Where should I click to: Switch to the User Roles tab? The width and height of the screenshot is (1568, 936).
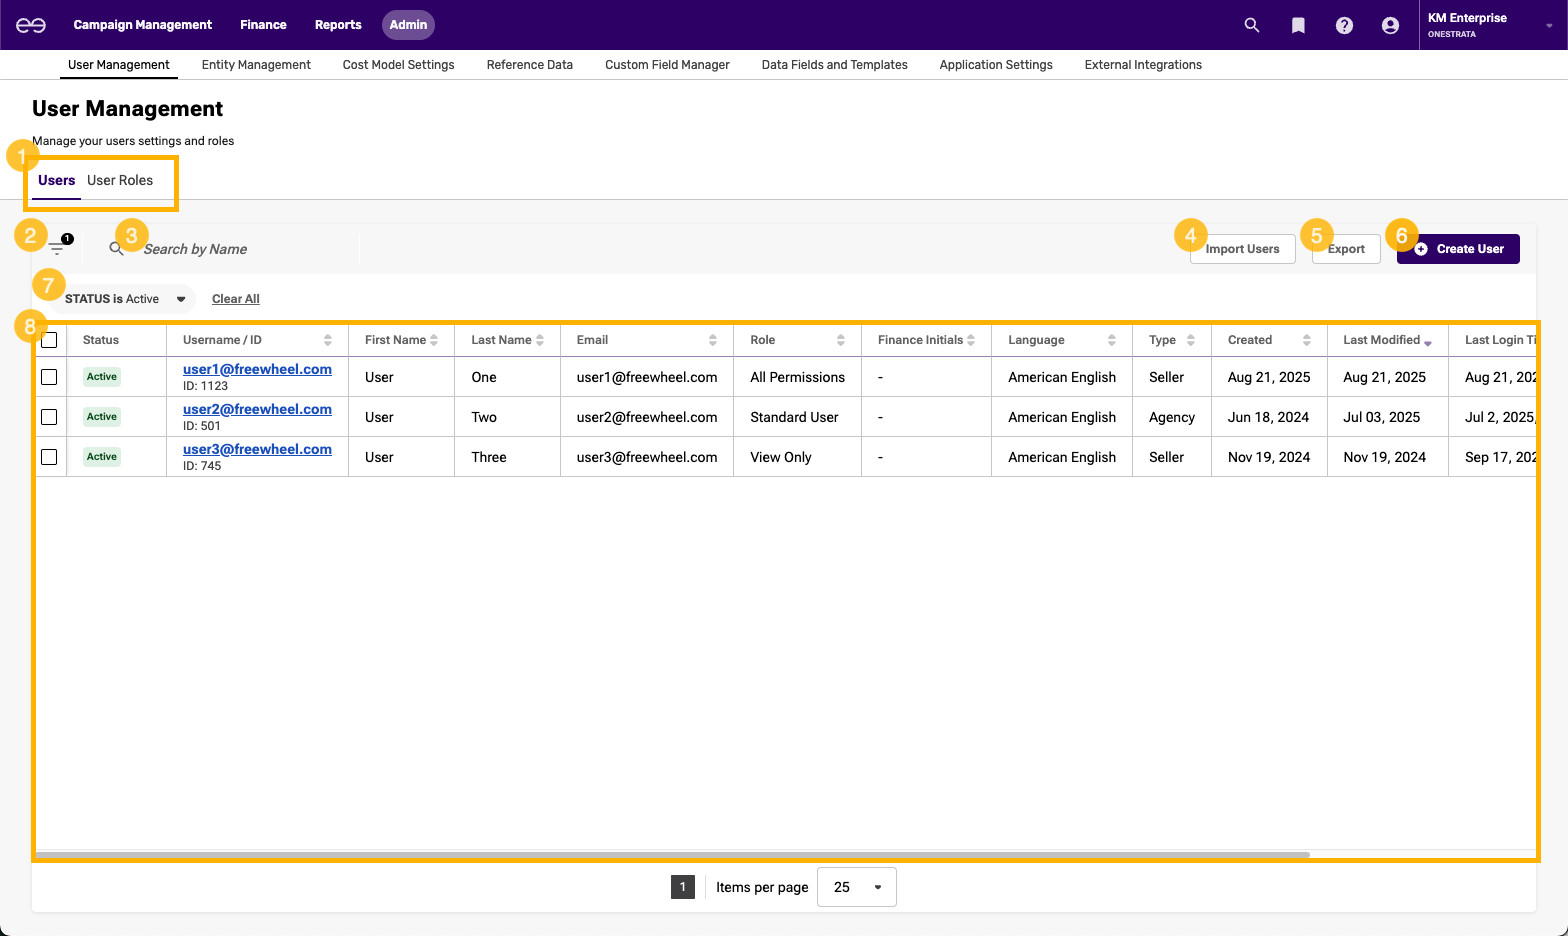click(x=120, y=180)
